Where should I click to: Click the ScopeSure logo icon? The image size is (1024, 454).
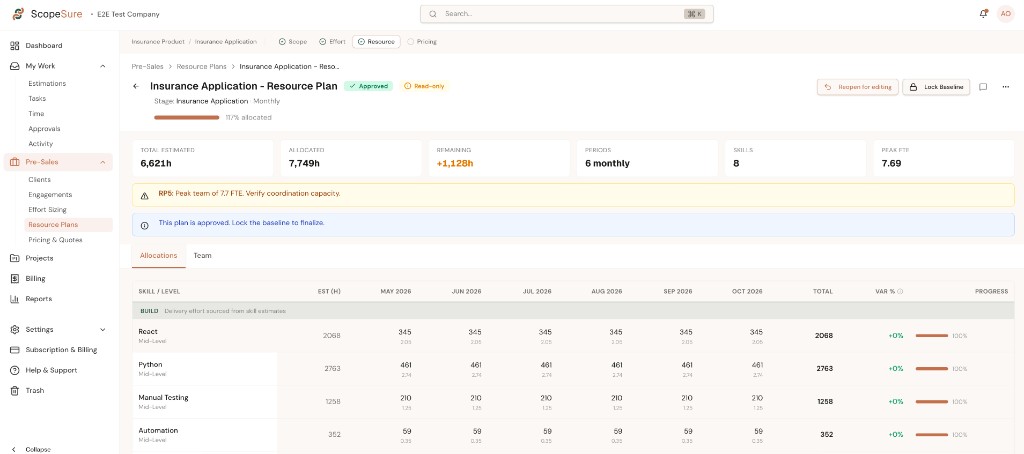pyautogui.click(x=18, y=14)
